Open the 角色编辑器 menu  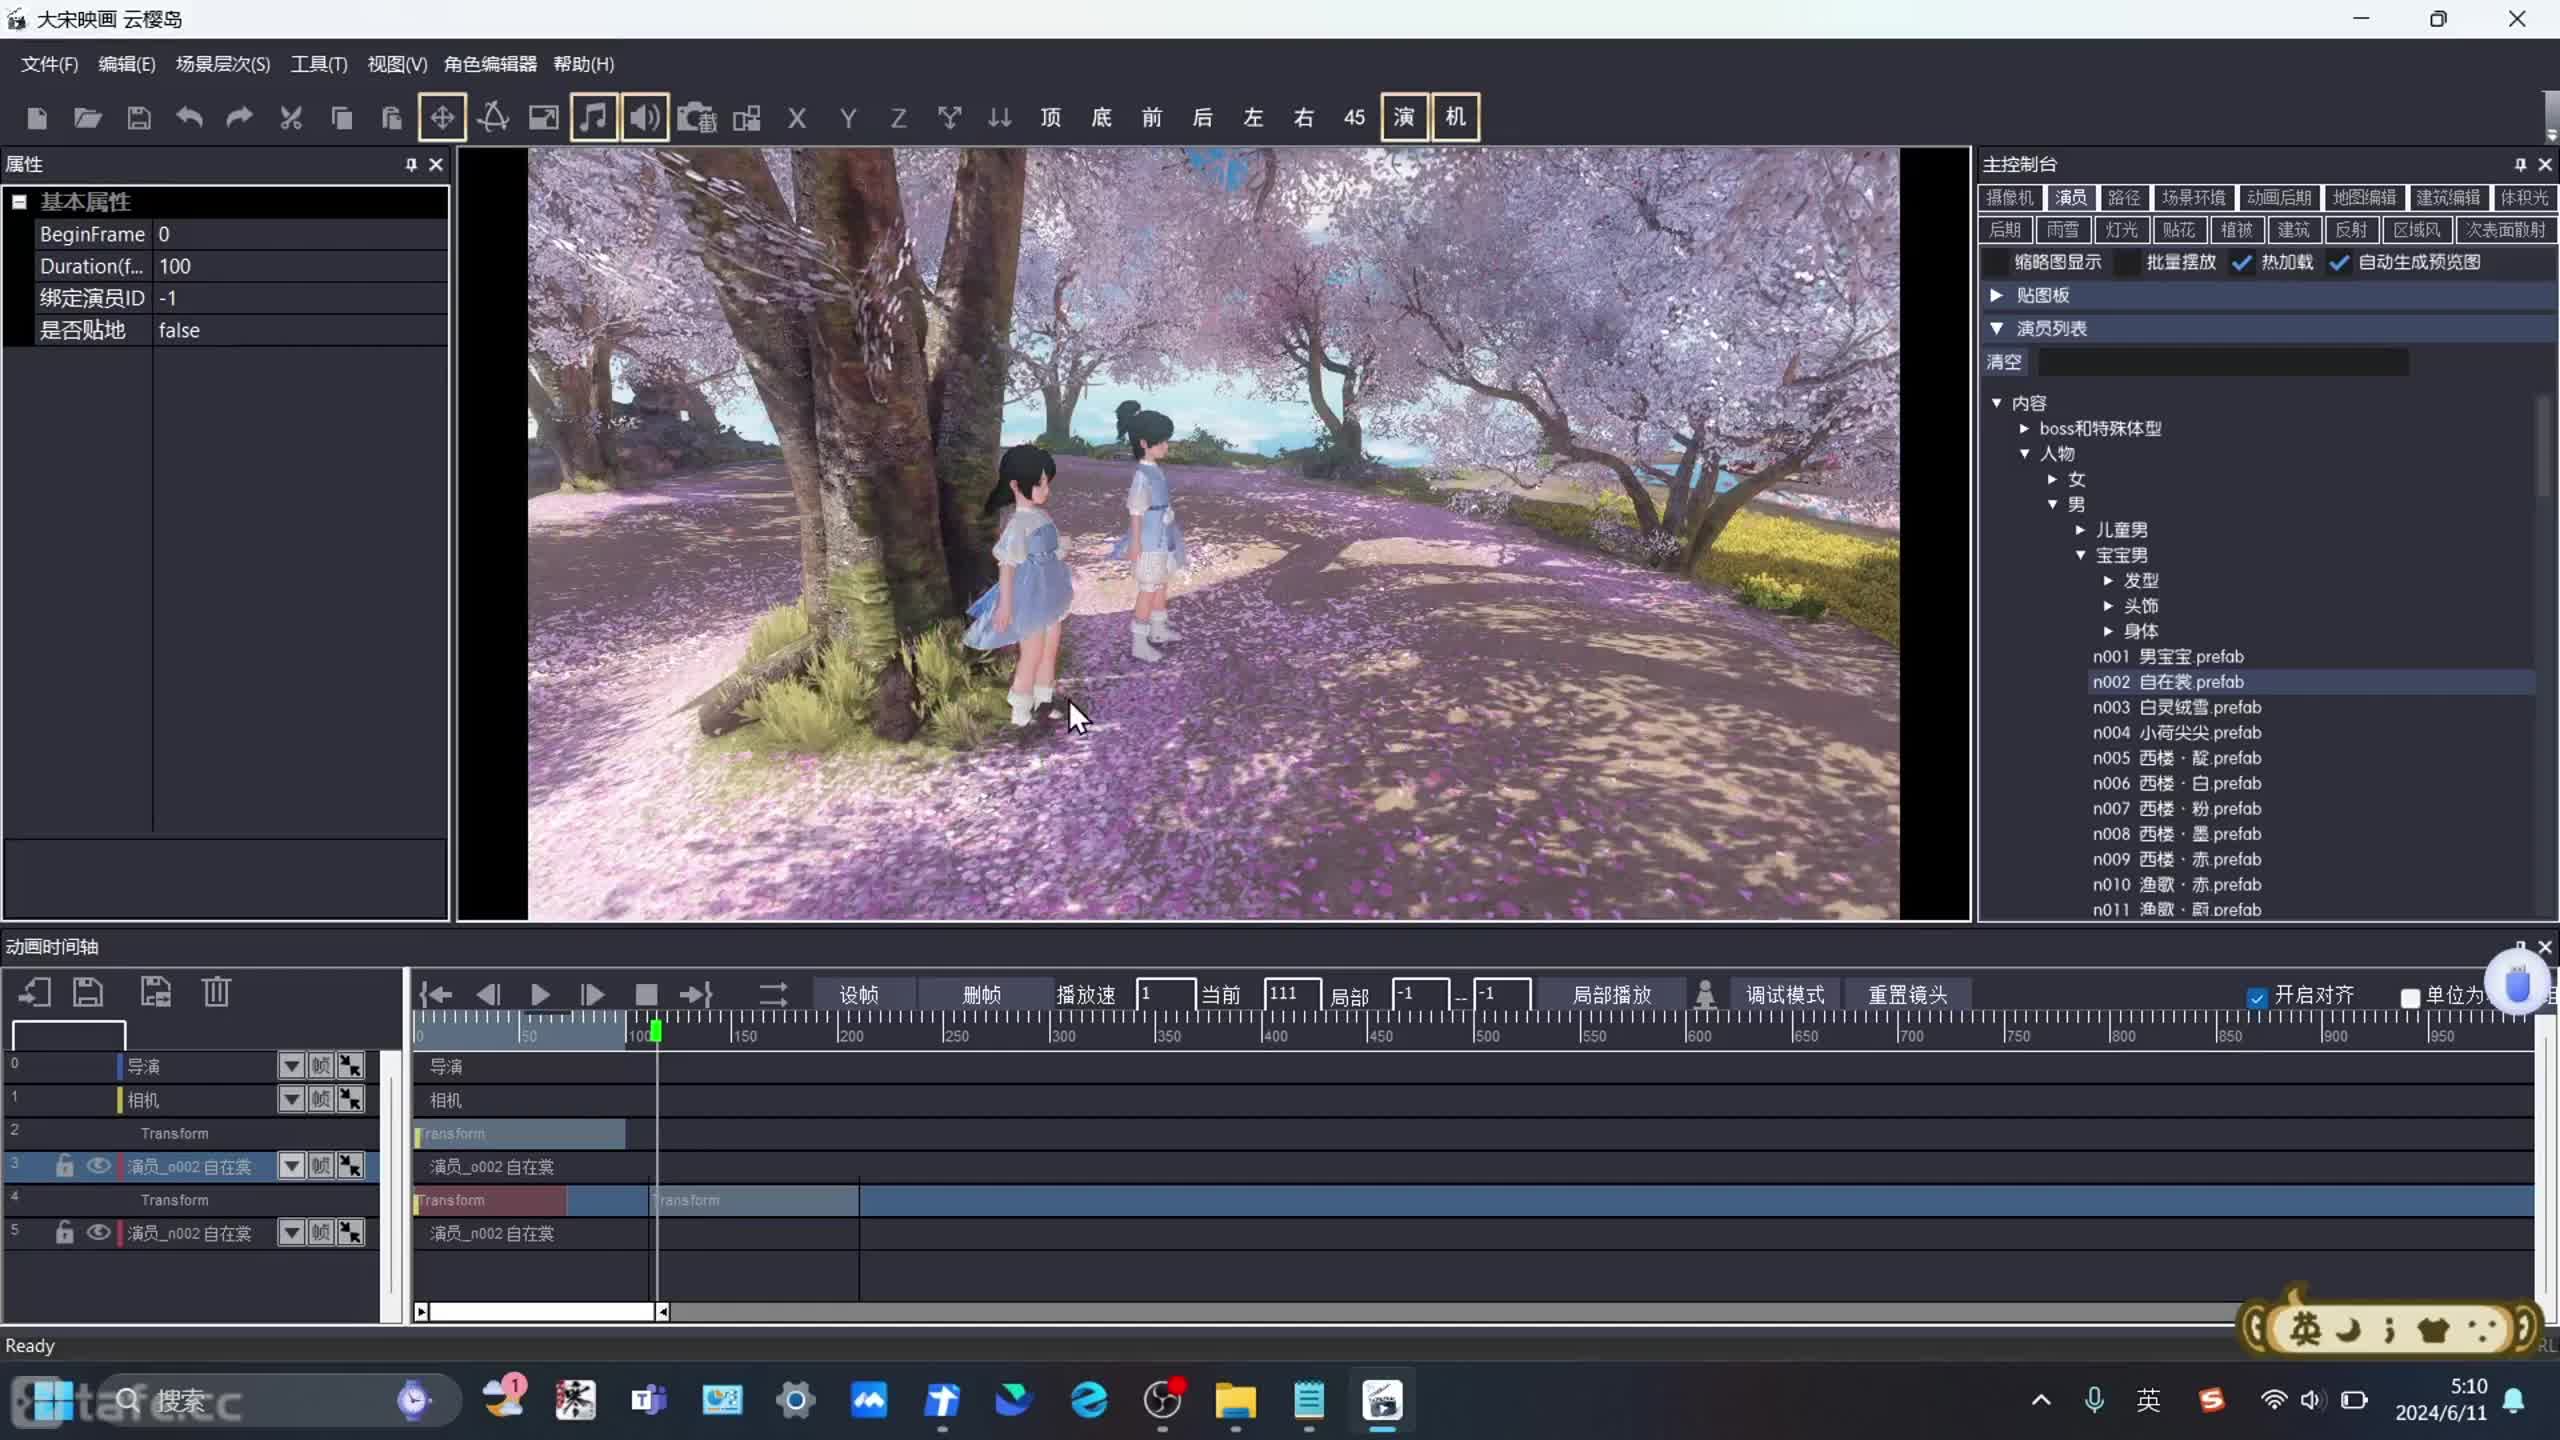490,64
